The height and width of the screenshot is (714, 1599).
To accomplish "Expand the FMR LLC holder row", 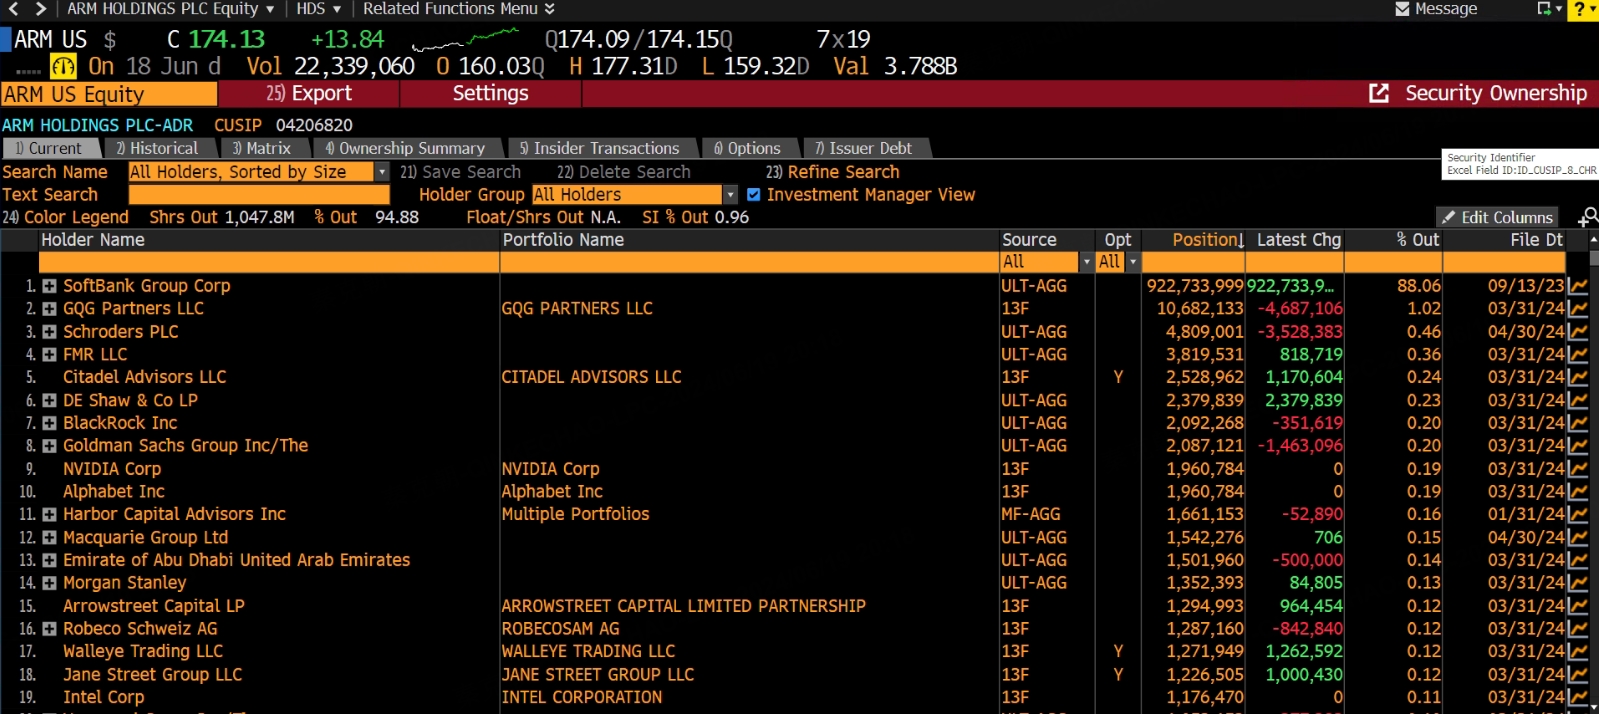I will coord(49,355).
